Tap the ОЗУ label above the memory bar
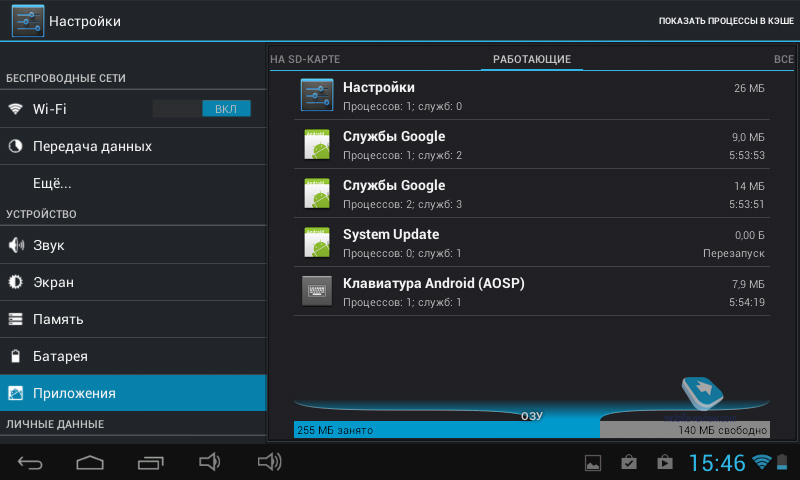The image size is (800, 480). (532, 416)
